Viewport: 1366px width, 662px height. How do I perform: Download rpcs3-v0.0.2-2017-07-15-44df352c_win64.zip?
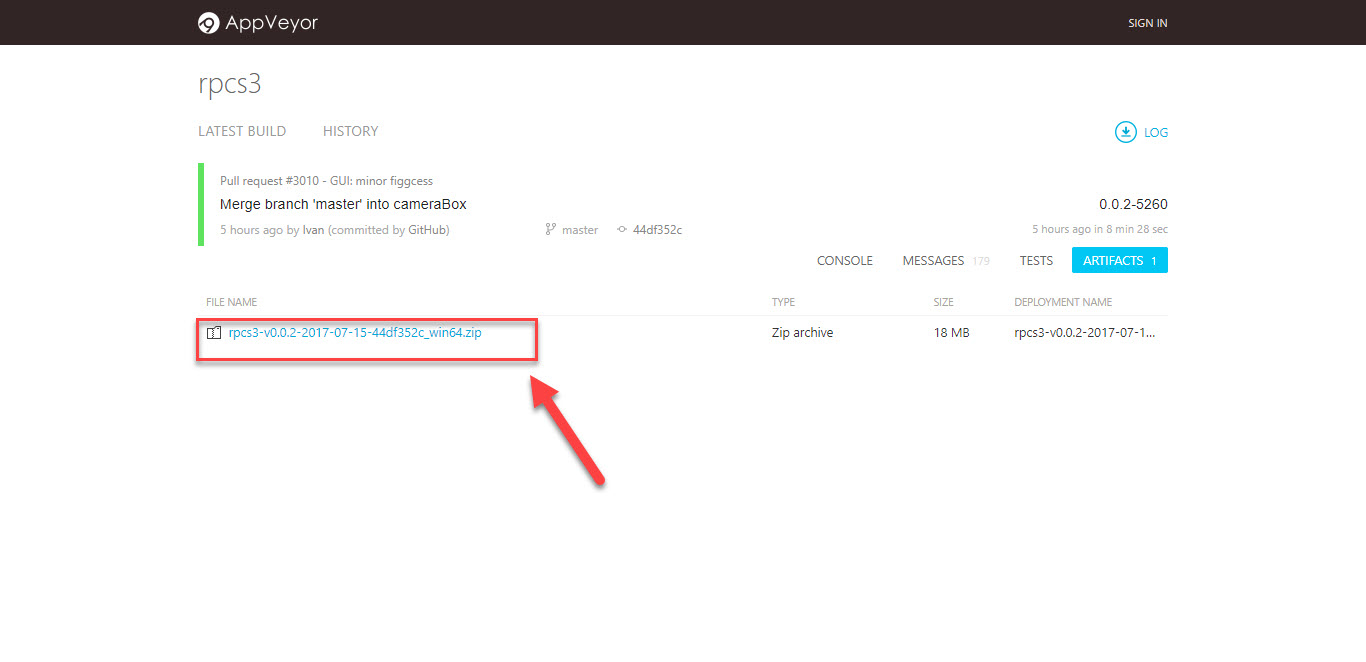(x=355, y=332)
